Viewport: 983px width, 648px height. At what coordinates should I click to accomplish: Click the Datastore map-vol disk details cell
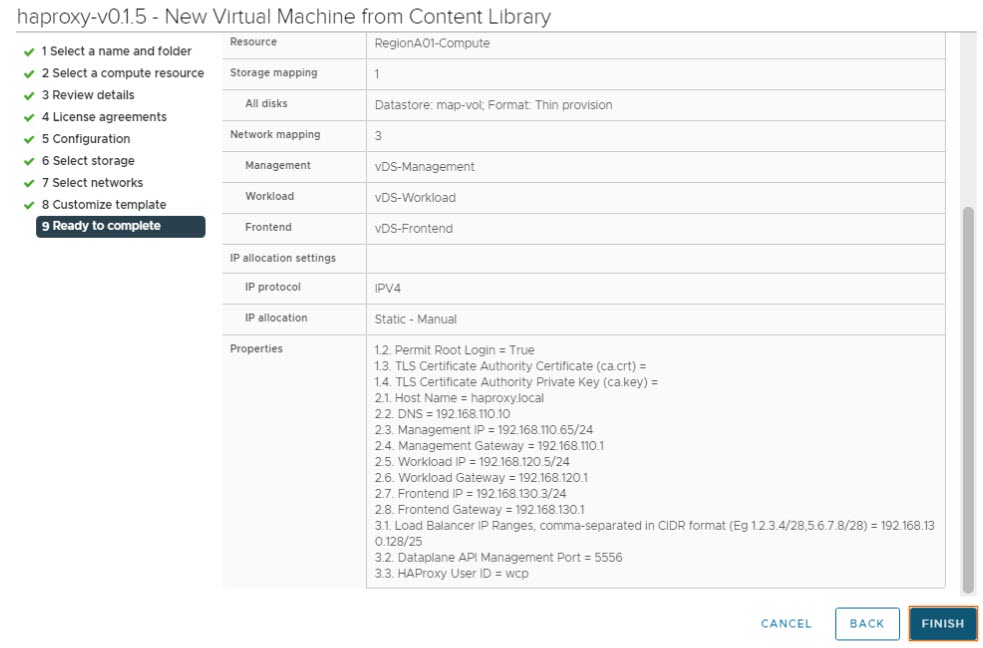pos(493,105)
